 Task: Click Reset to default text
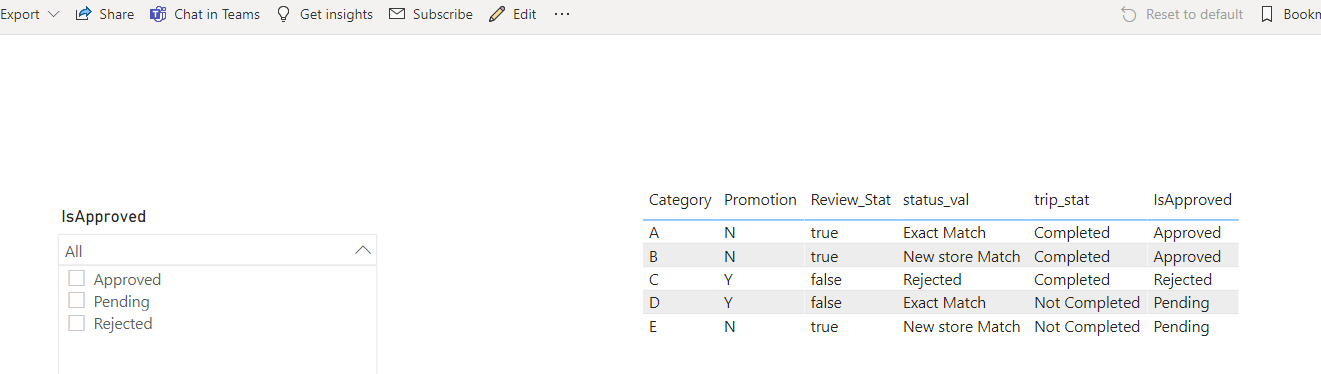pos(1194,14)
